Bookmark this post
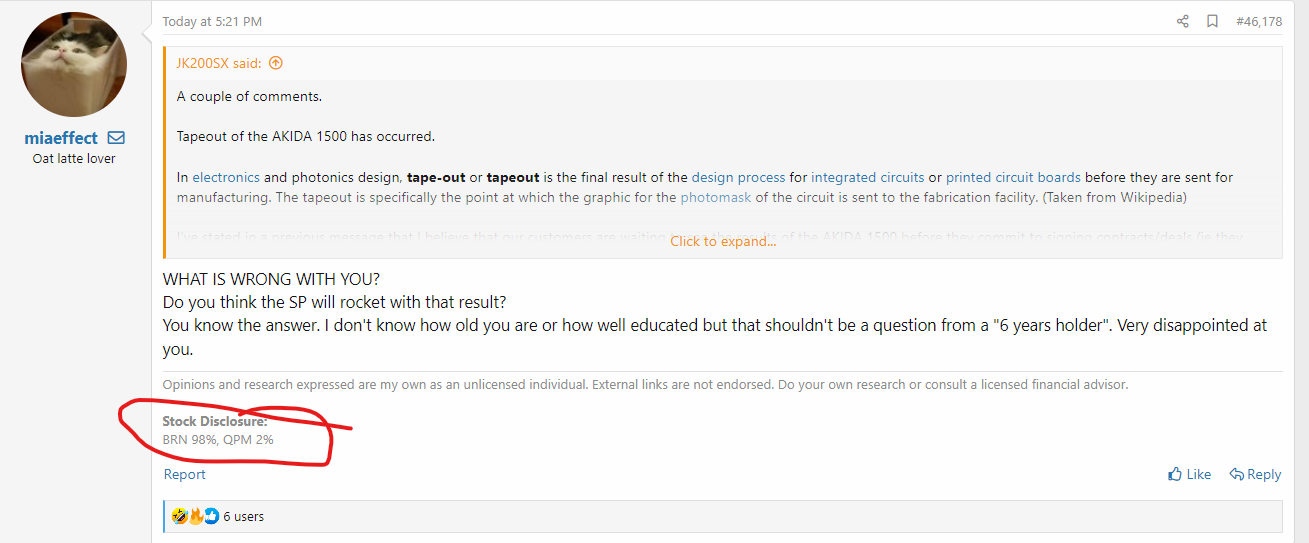This screenshot has height=543, width=1309. [1212, 21]
